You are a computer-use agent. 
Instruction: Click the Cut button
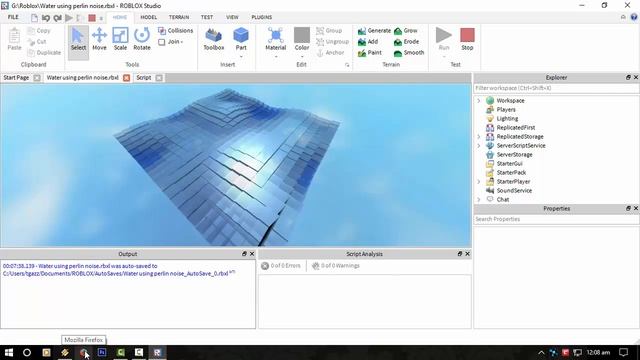coord(37,42)
